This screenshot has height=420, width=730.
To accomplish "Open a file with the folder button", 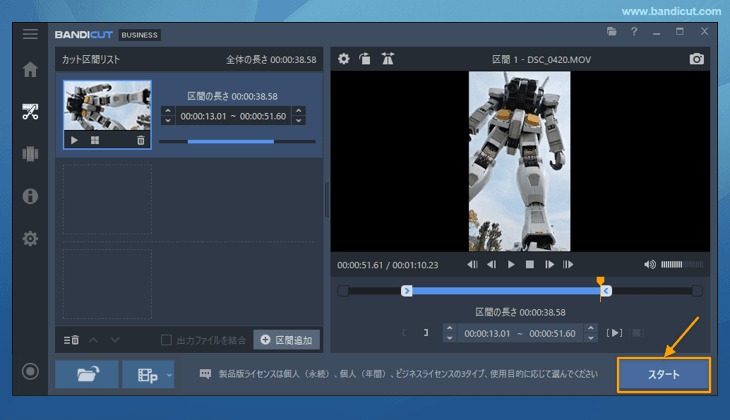I will [x=87, y=374].
